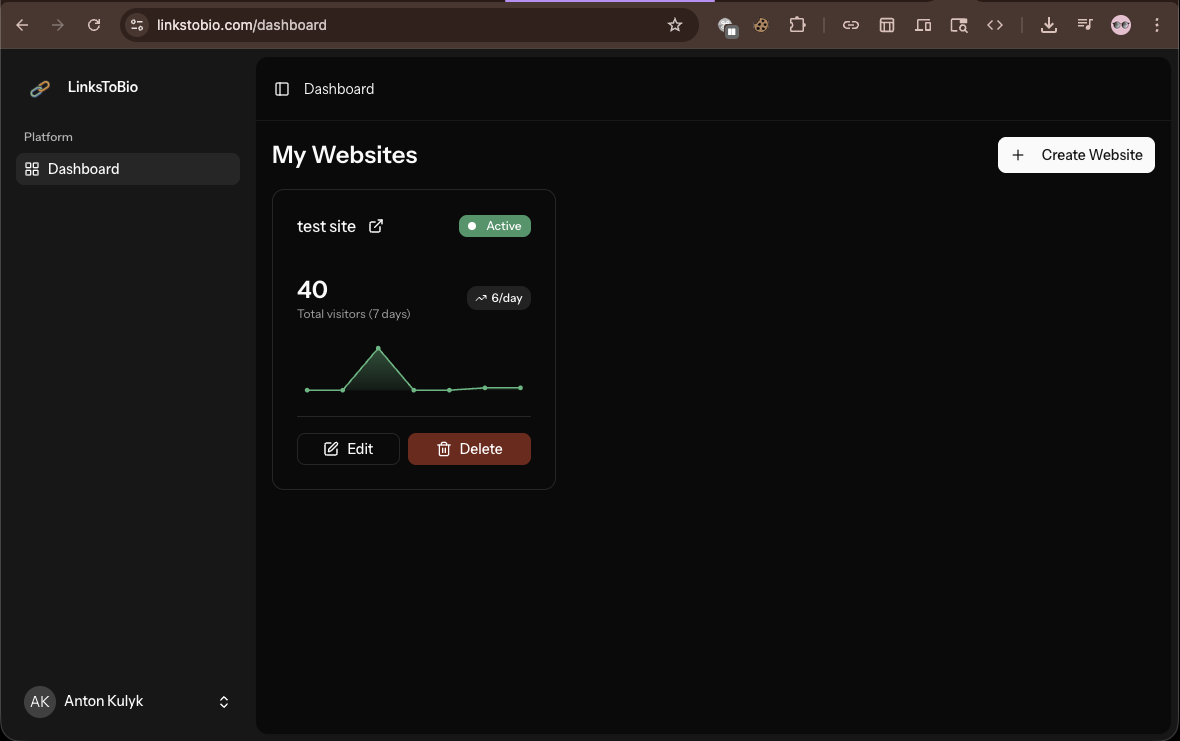1180x741 pixels.
Task: Click the trend arrow on the 6/day badge
Action: (481, 297)
